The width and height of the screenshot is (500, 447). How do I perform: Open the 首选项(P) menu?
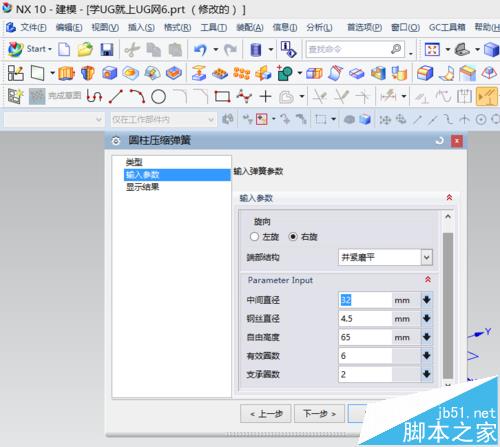(364, 27)
